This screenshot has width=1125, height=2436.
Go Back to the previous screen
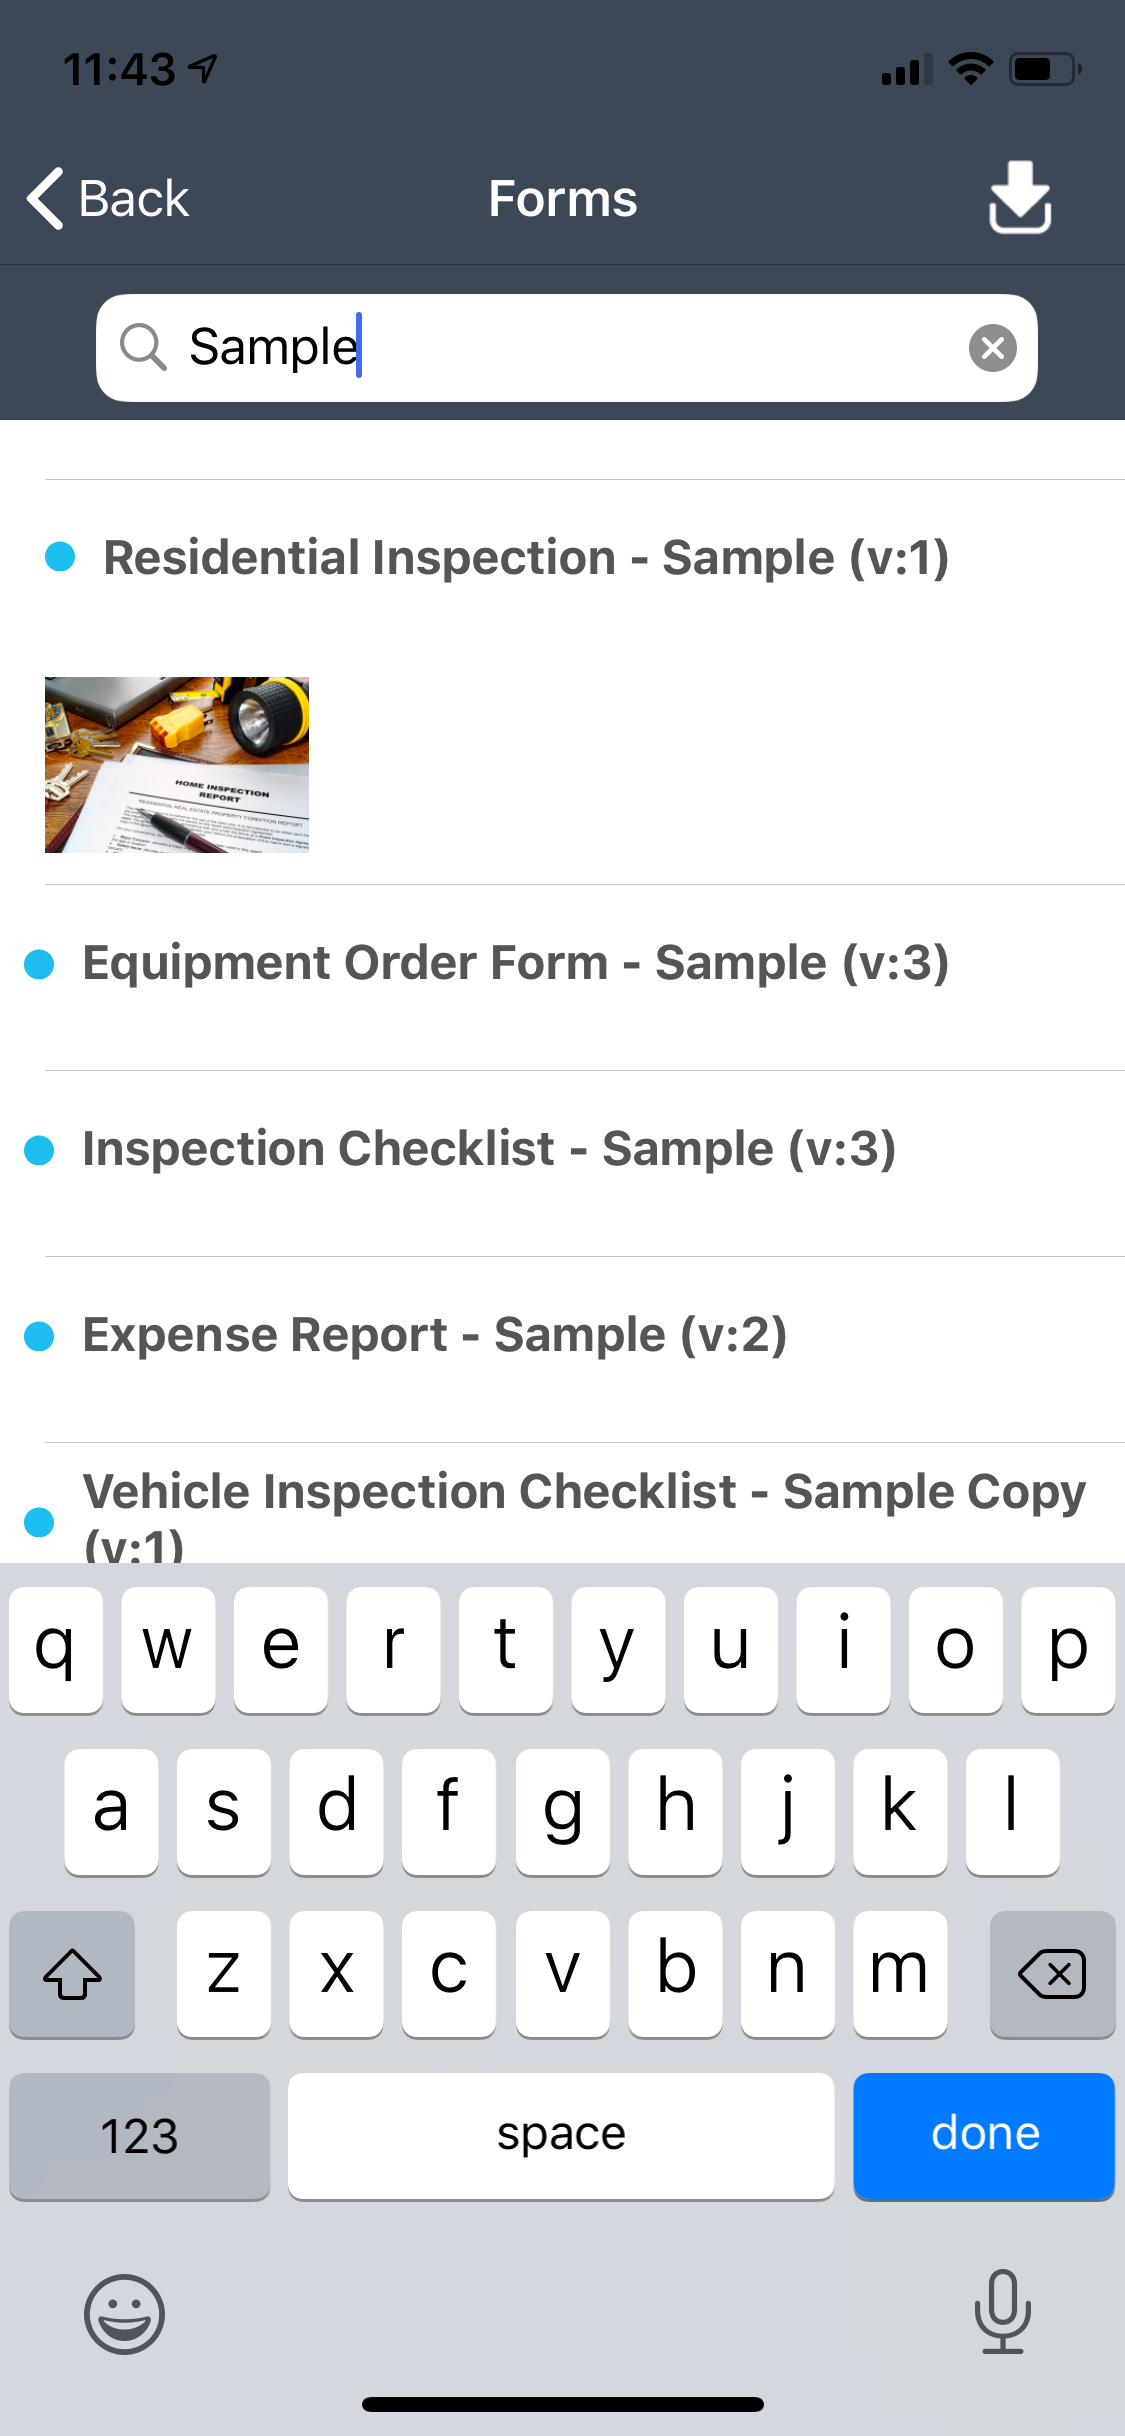pyautogui.click(x=105, y=199)
